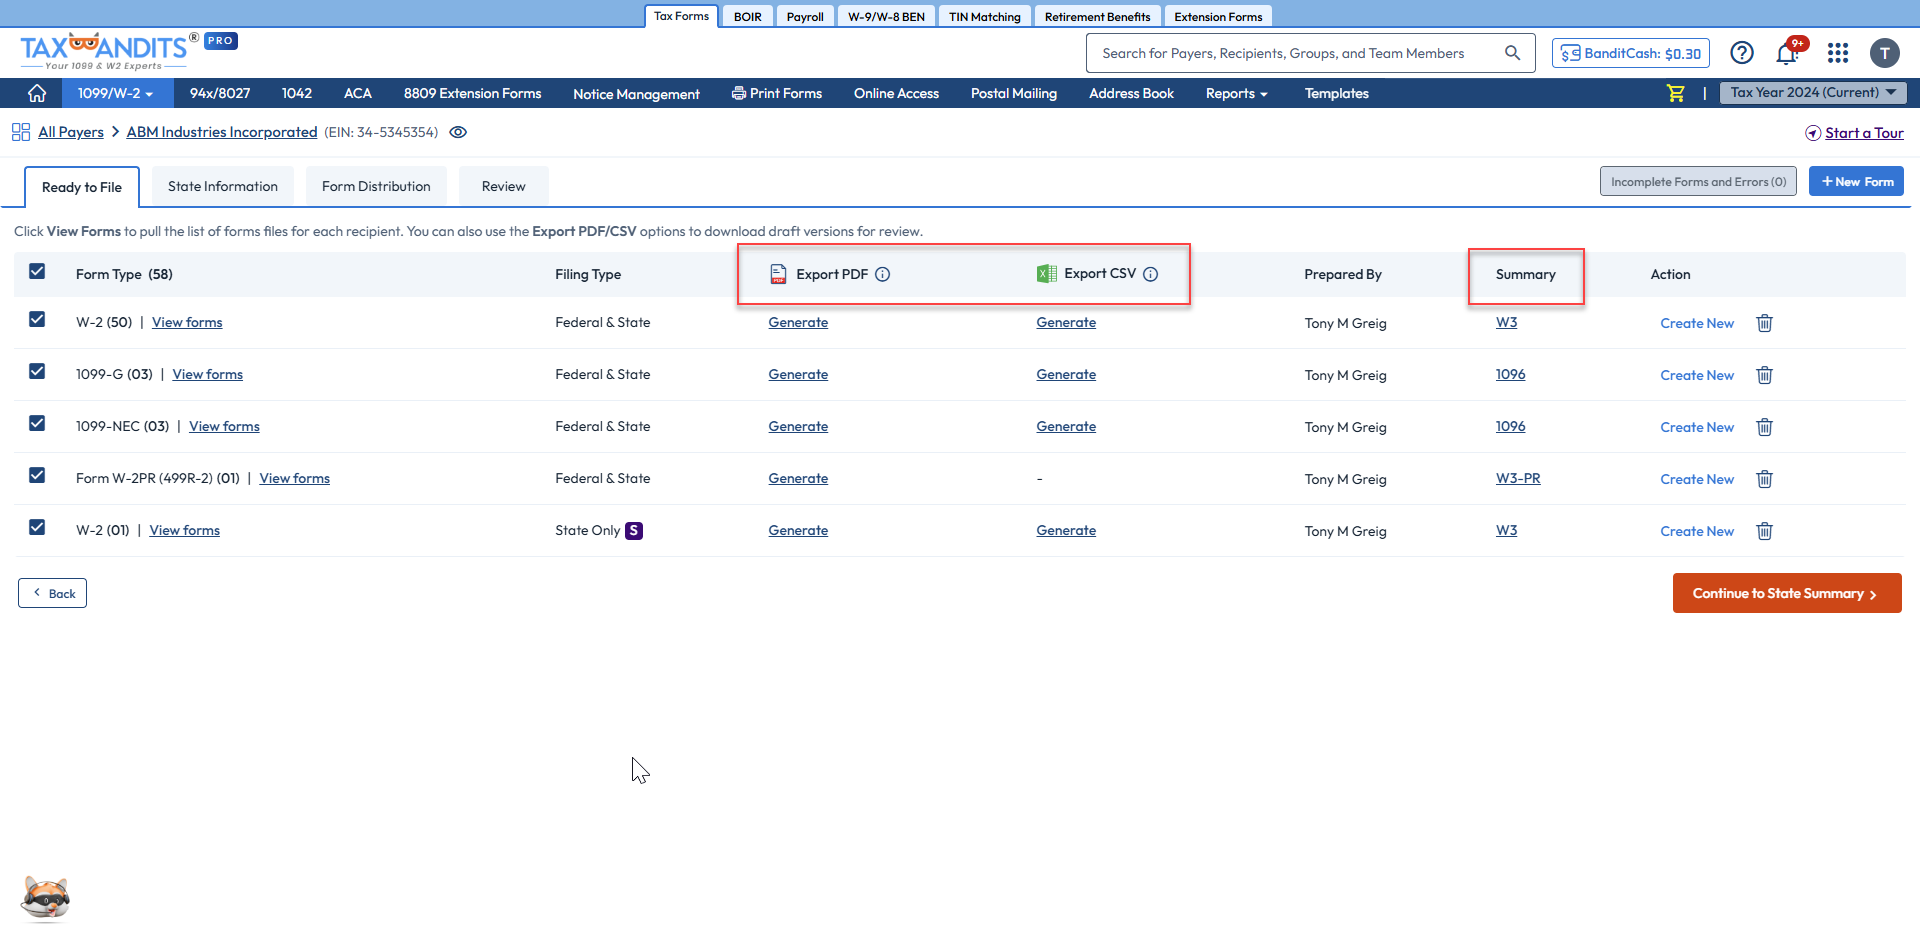1920x945 pixels.
Task: Open Address Book in navigation bar
Action: [x=1131, y=93]
